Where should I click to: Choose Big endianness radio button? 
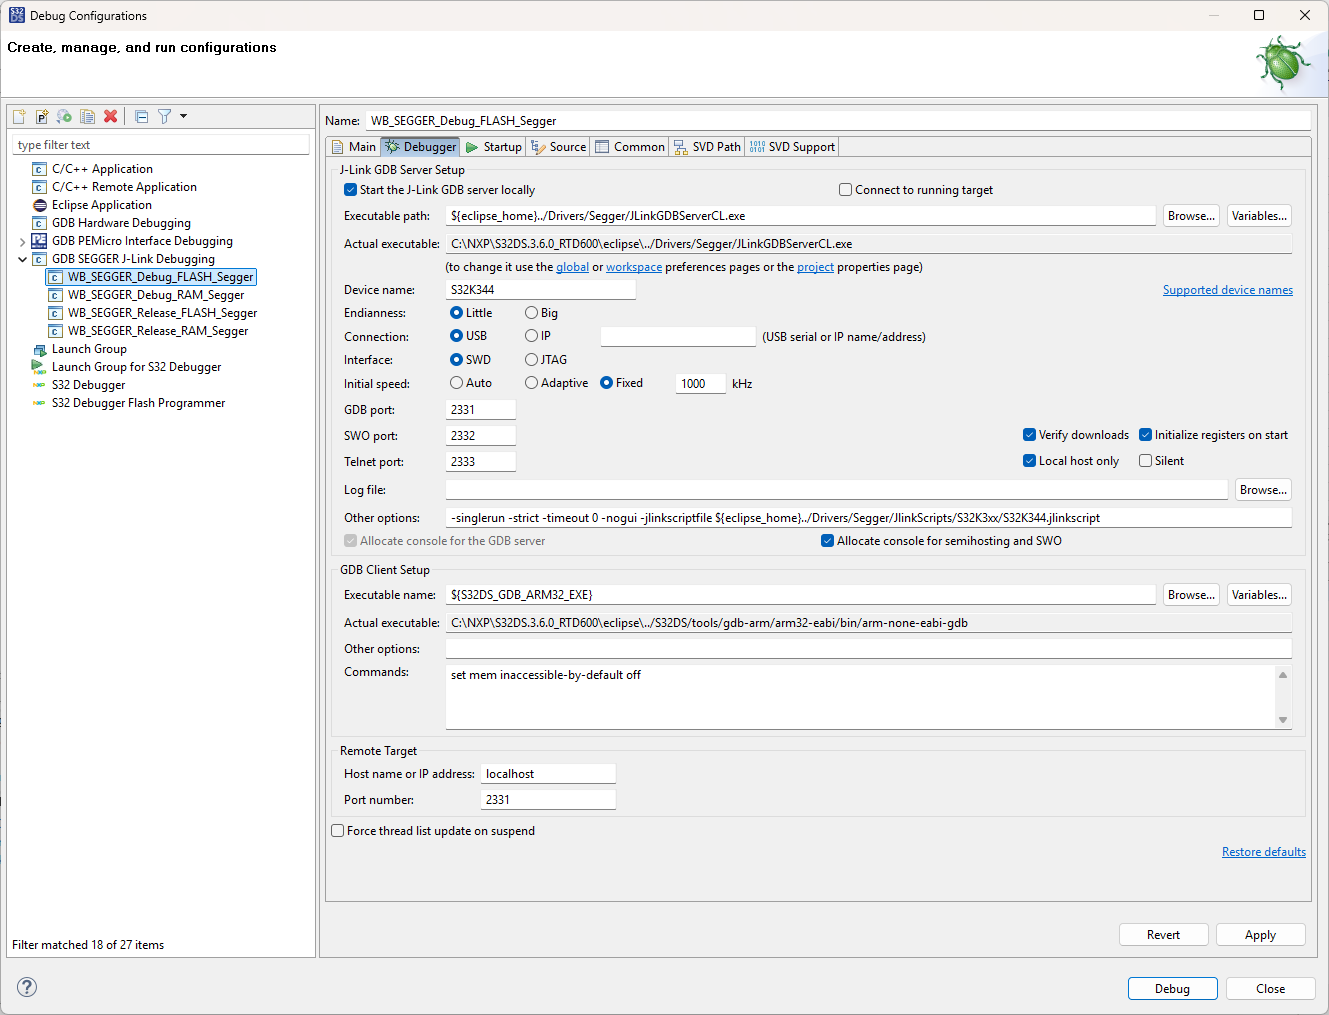(532, 313)
